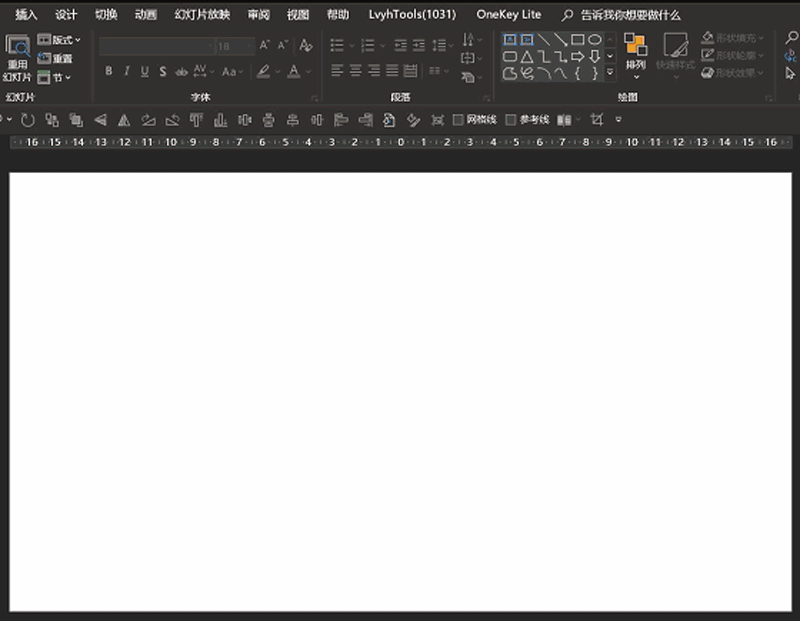Viewport: 800px width, 621px height.
Task: Open the Section (节) dropdown
Action: click(54, 78)
